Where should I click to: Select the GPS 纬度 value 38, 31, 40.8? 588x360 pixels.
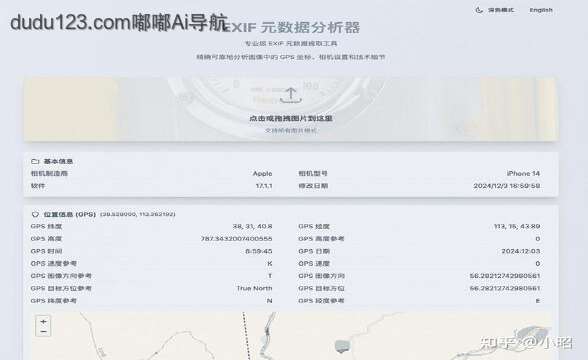click(252, 226)
